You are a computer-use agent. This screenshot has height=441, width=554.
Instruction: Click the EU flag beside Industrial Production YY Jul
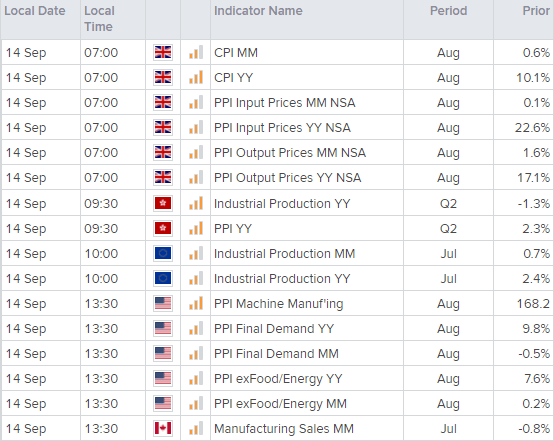click(x=163, y=278)
